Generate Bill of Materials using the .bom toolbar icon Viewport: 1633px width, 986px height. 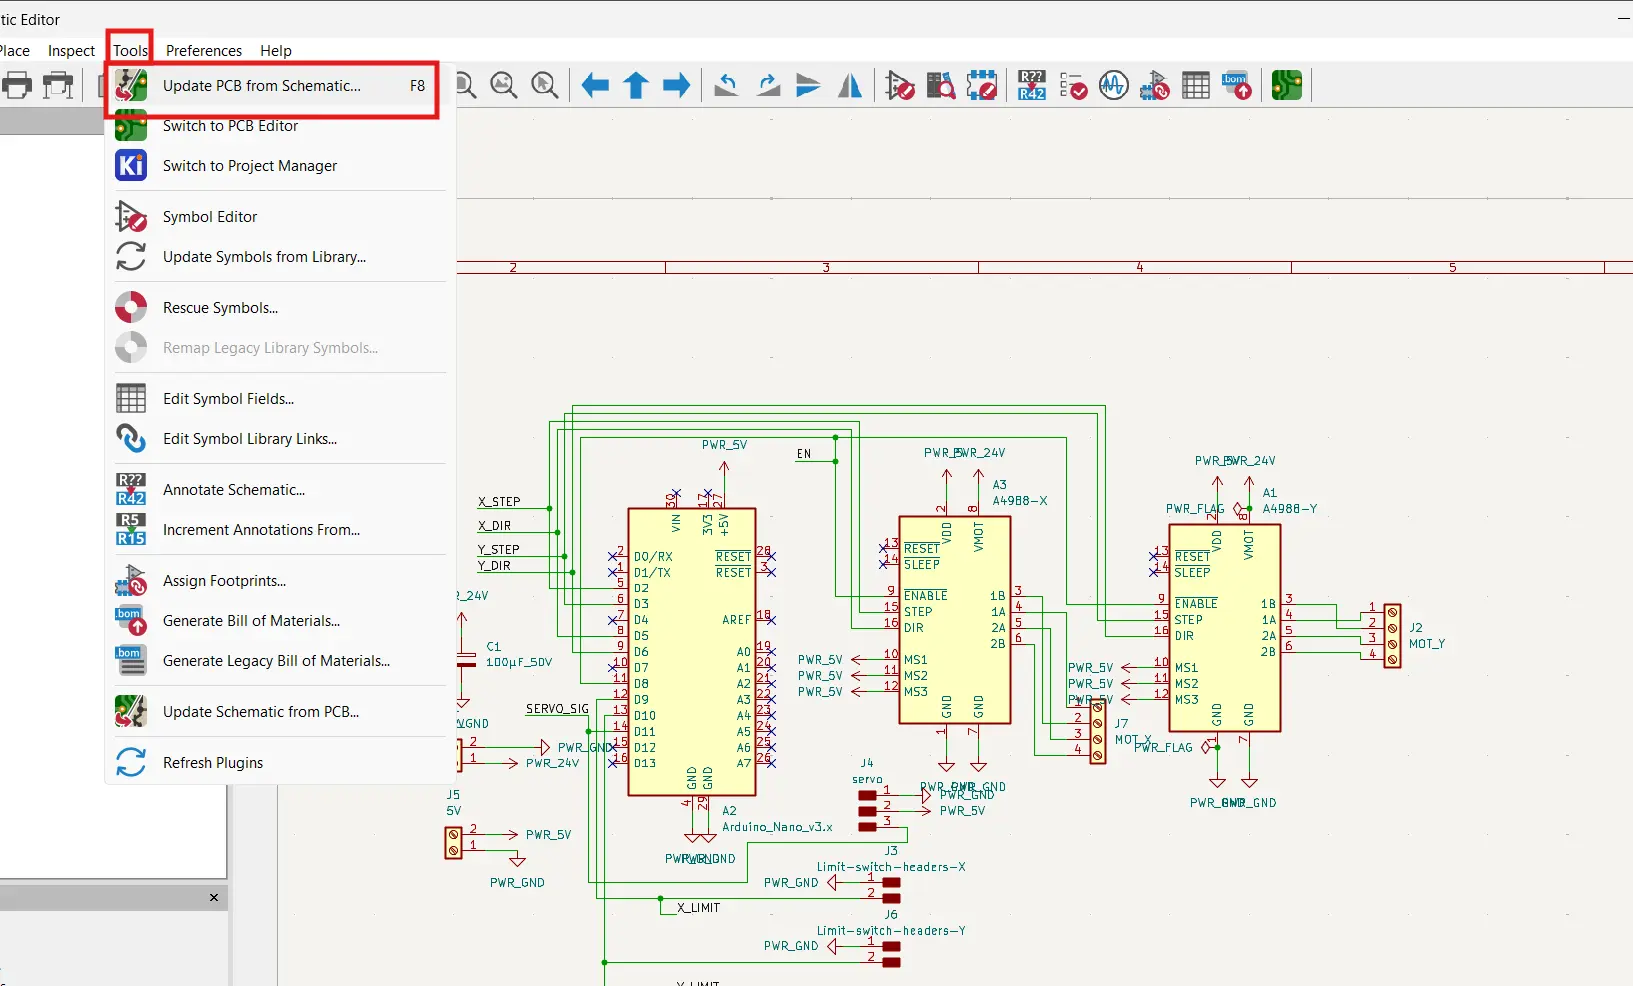click(x=1236, y=85)
